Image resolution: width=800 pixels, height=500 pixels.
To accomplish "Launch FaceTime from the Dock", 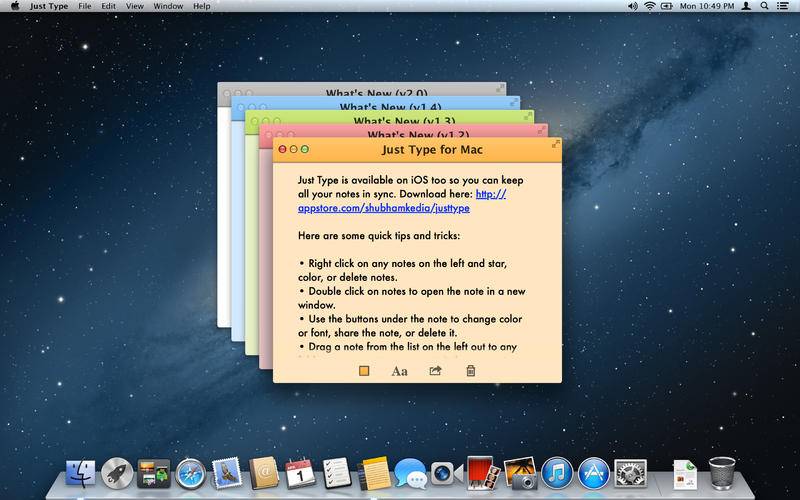I will (446, 474).
